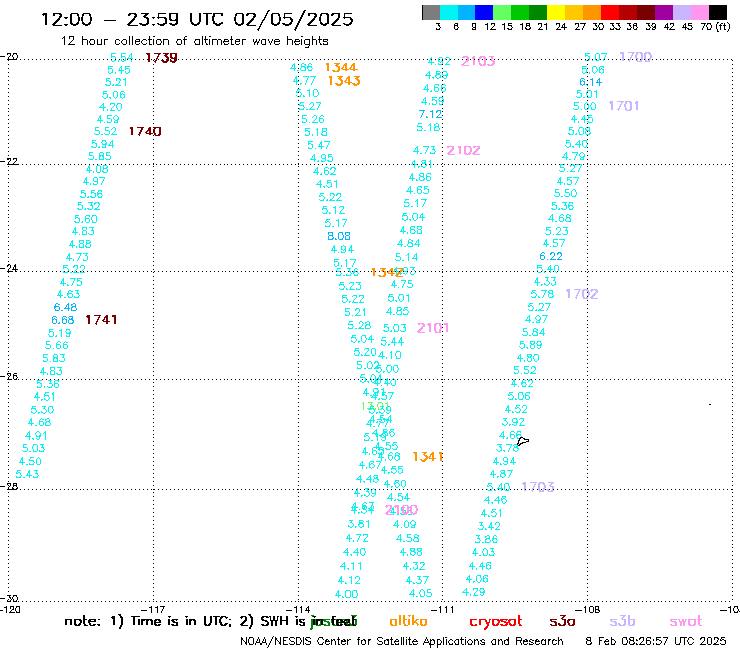
Task: Select the purple swatch in the color scale
Action: (x=664, y=12)
